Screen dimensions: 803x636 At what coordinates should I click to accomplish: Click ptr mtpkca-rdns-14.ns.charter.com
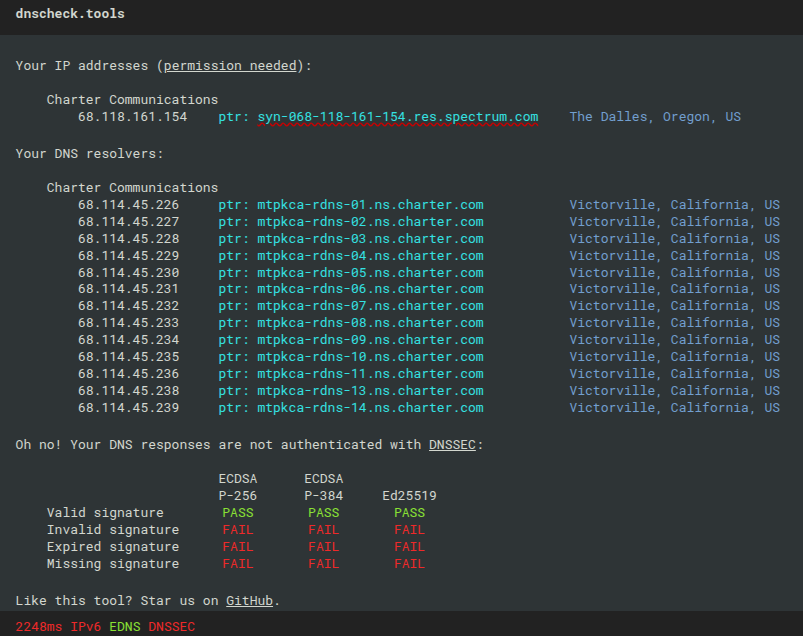click(370, 408)
